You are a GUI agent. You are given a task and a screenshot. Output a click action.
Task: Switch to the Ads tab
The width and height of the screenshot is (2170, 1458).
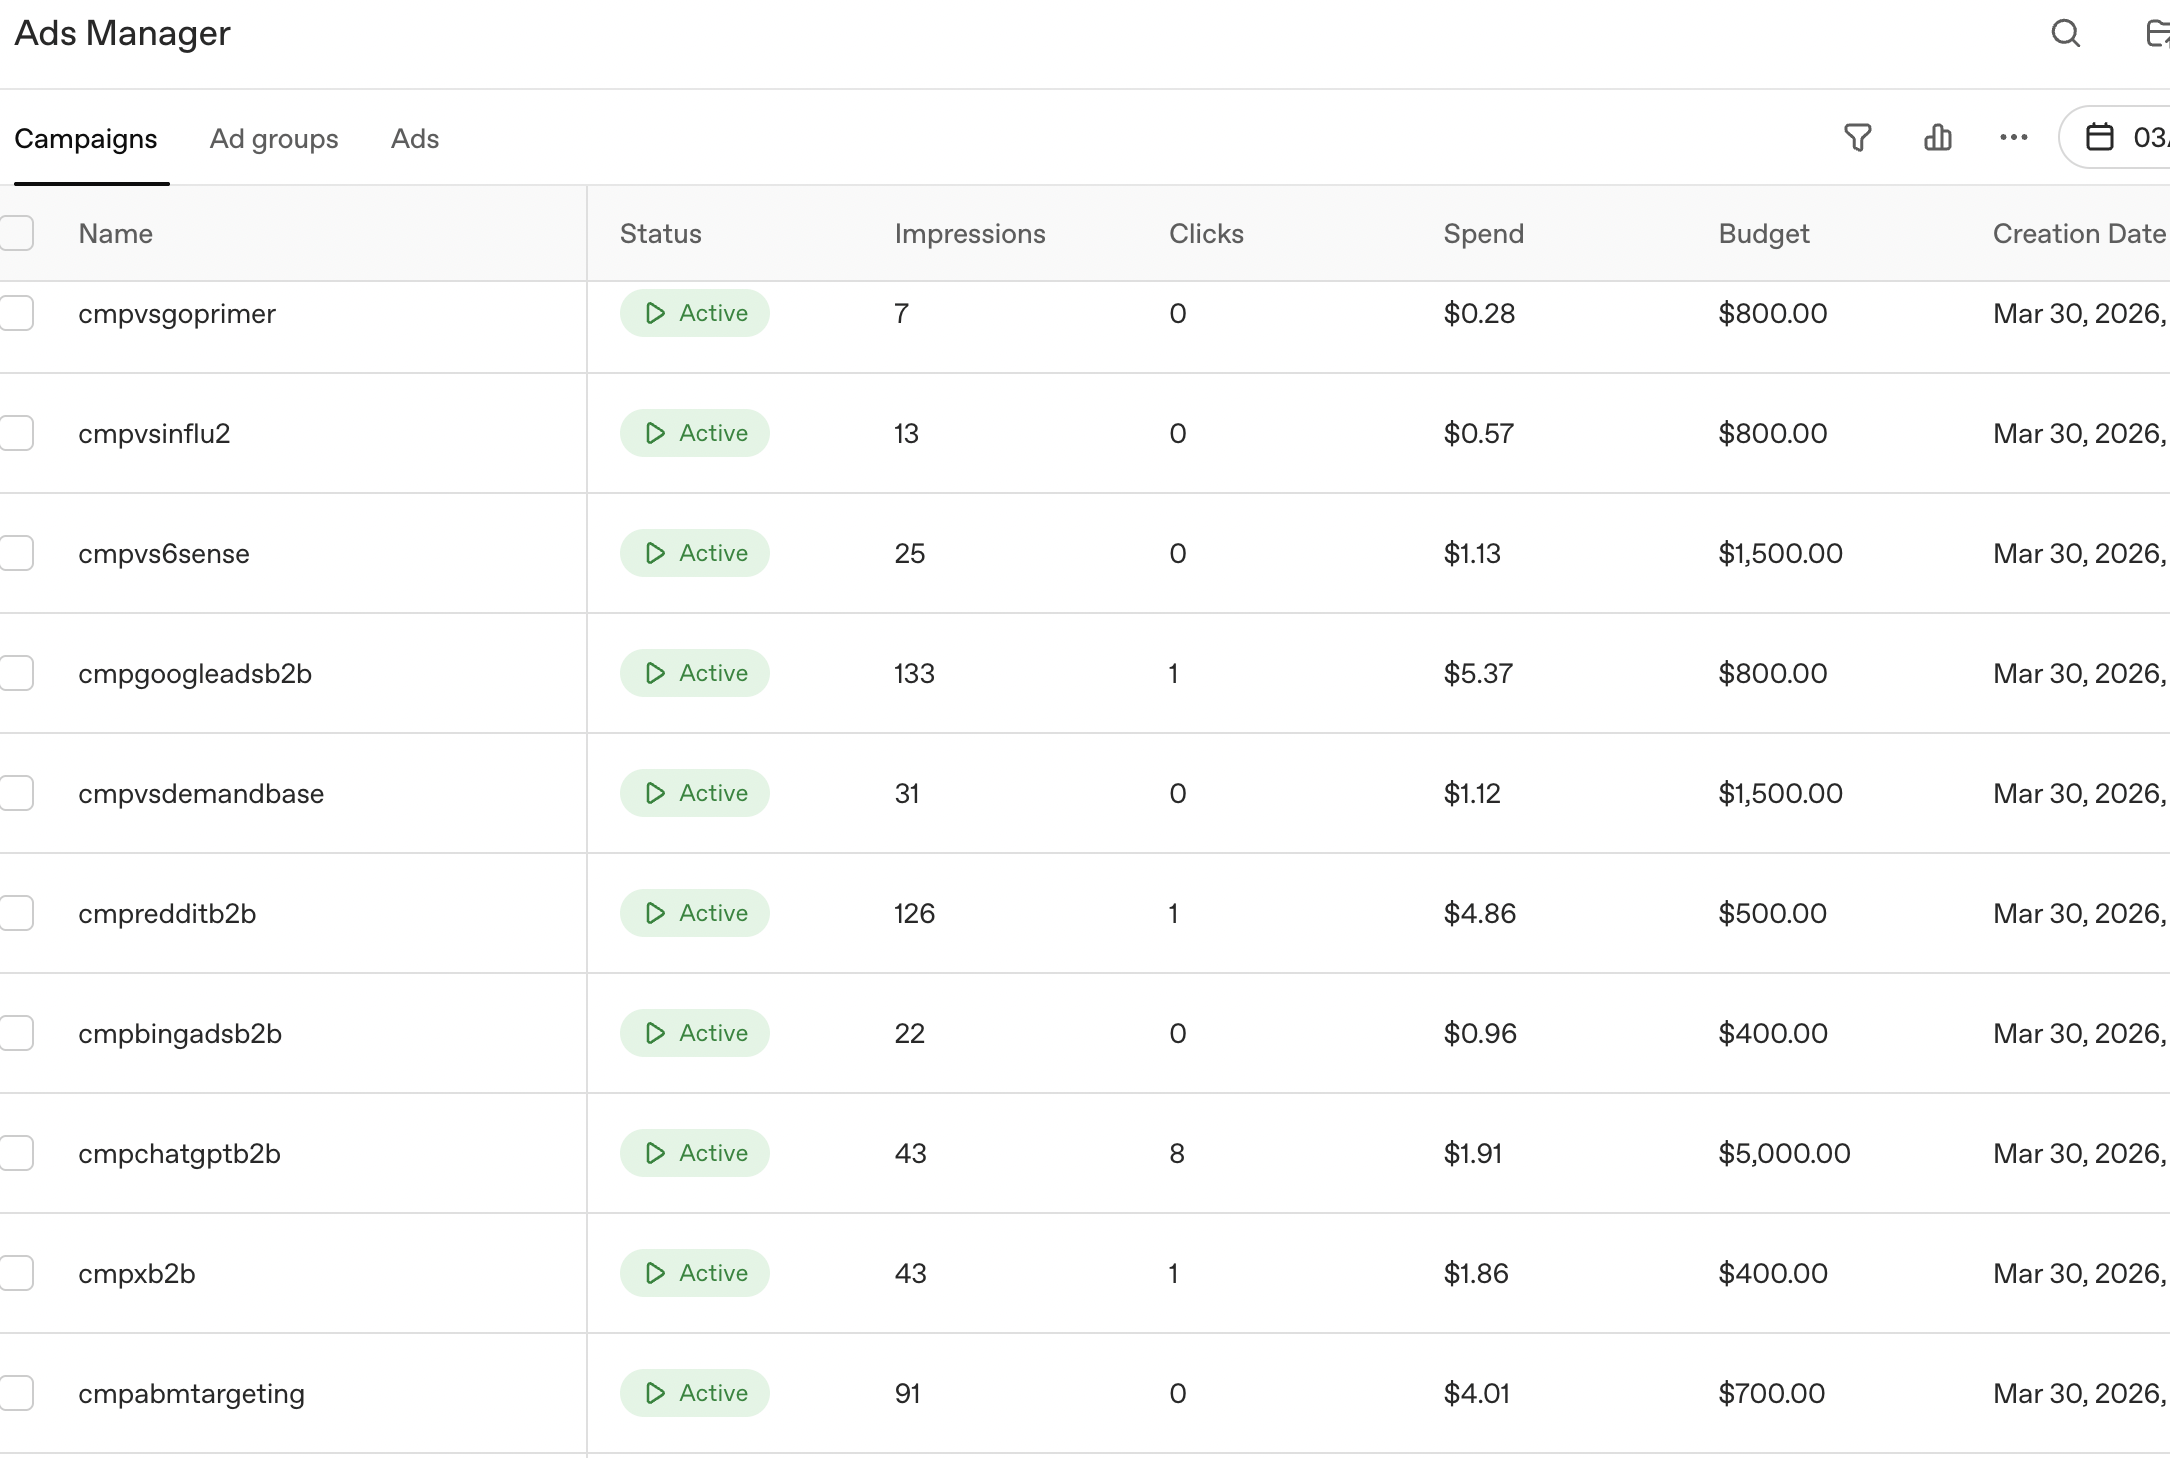click(414, 139)
